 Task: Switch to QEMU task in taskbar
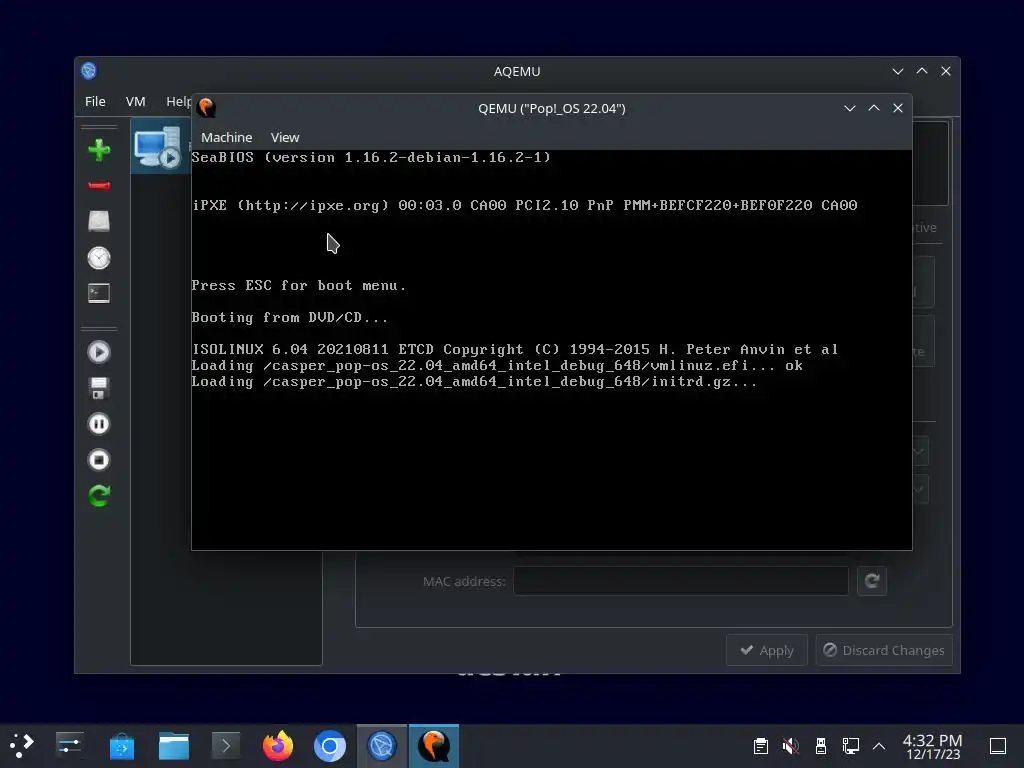(434, 746)
